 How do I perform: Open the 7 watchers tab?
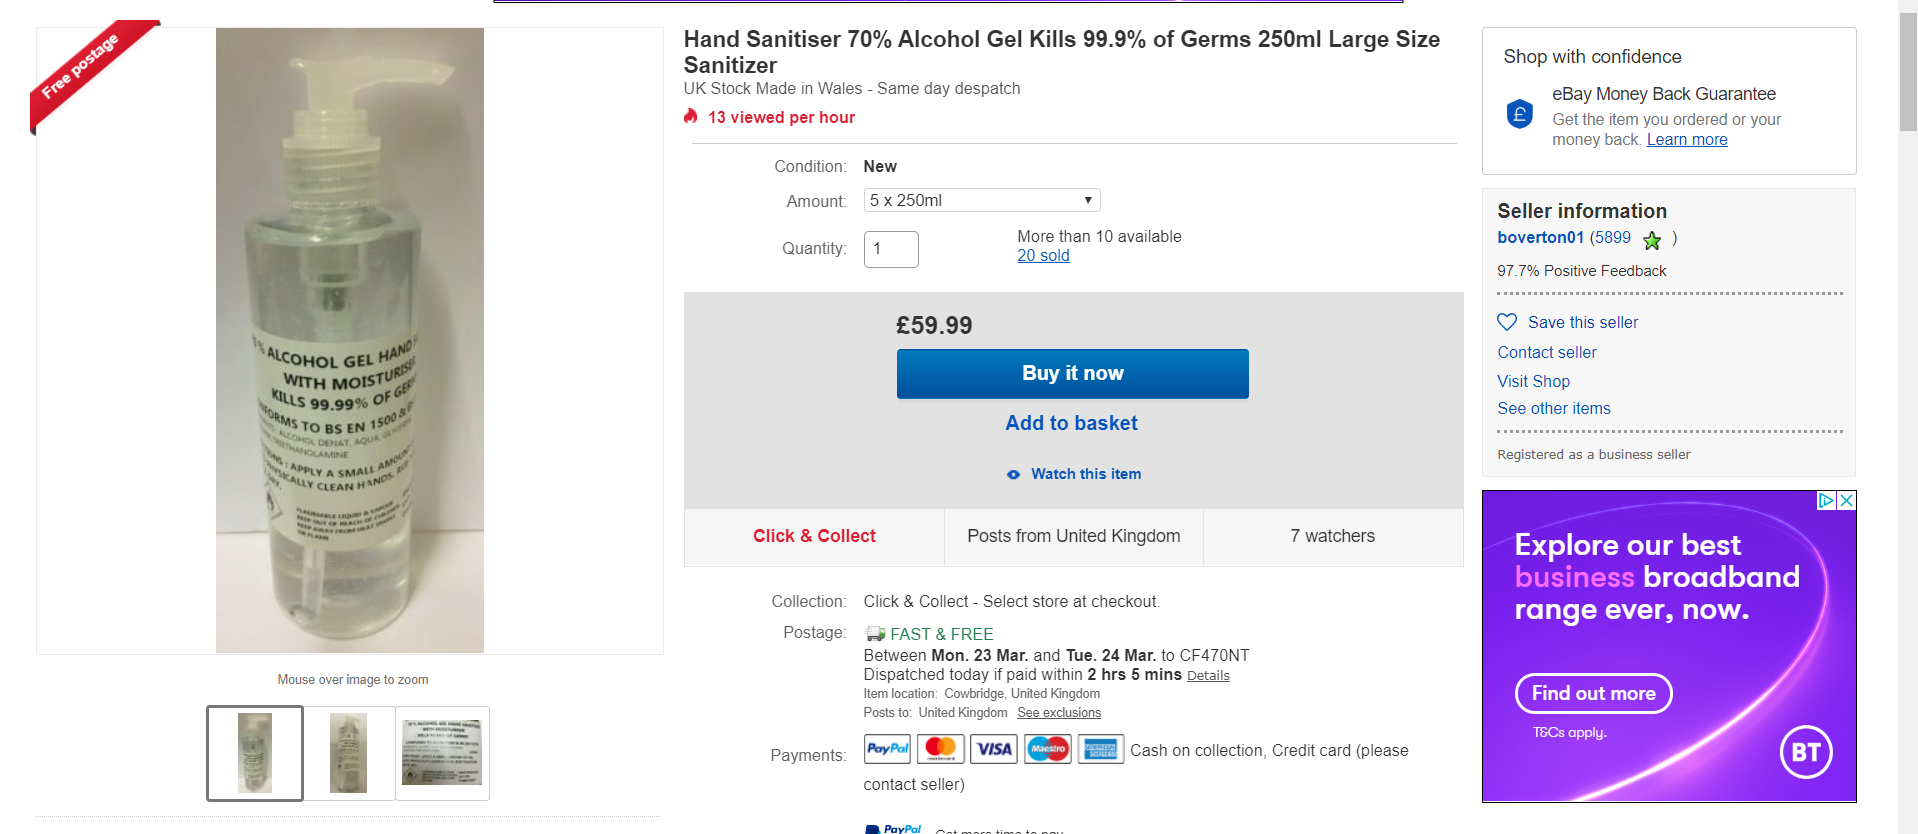click(1332, 536)
